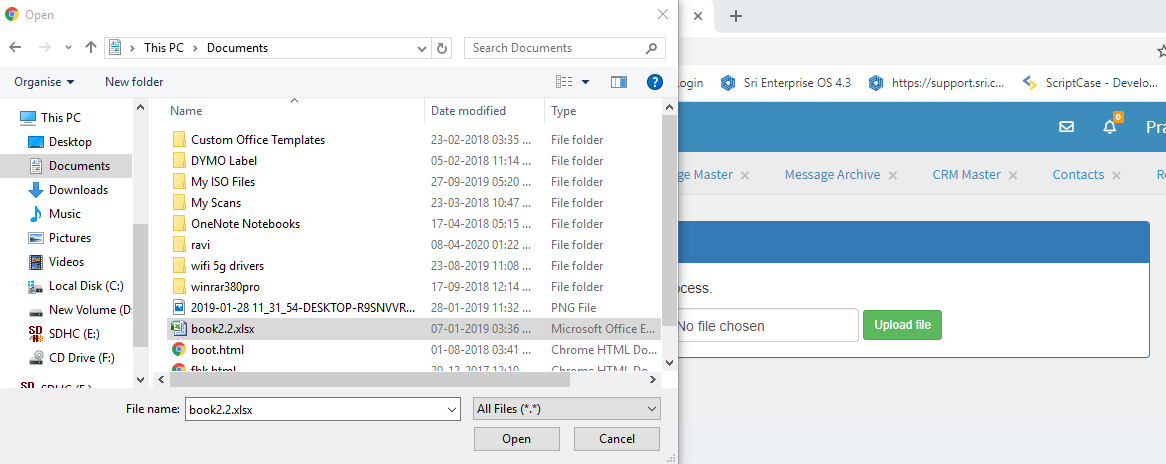Open Desktop in navigation pane
This screenshot has height=464, width=1166.
59,141
